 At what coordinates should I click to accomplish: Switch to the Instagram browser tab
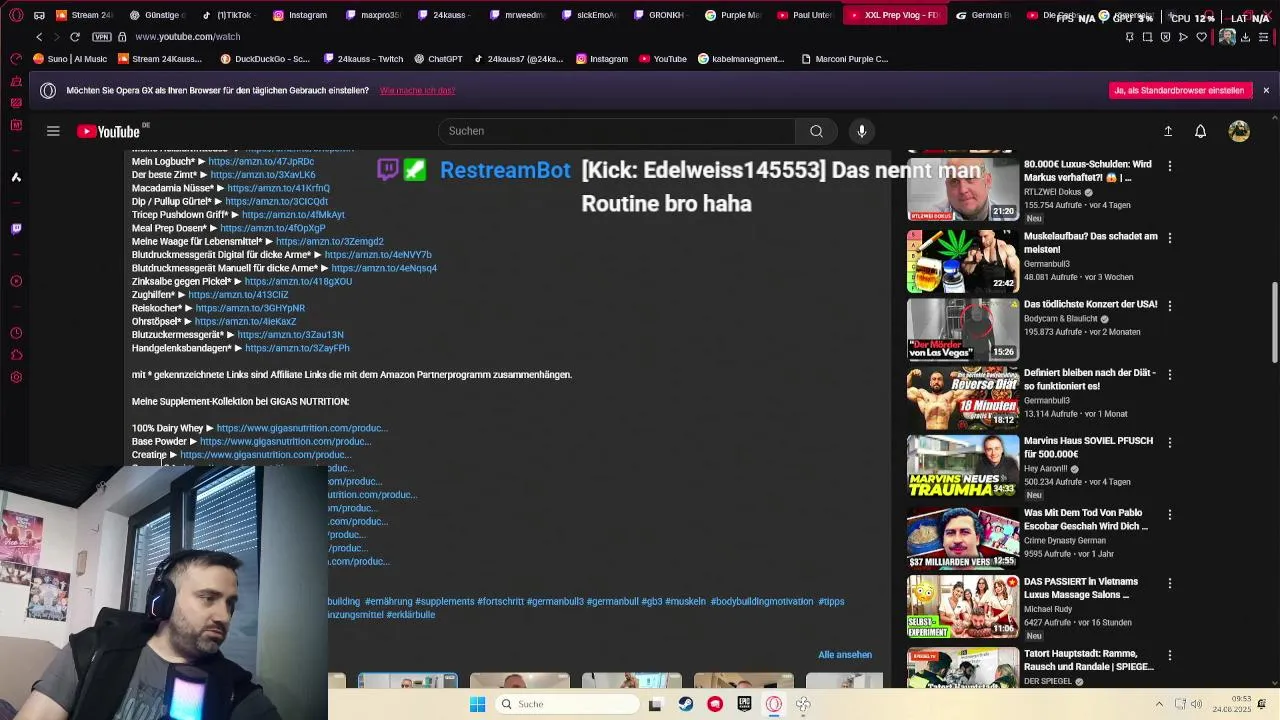click(x=300, y=16)
